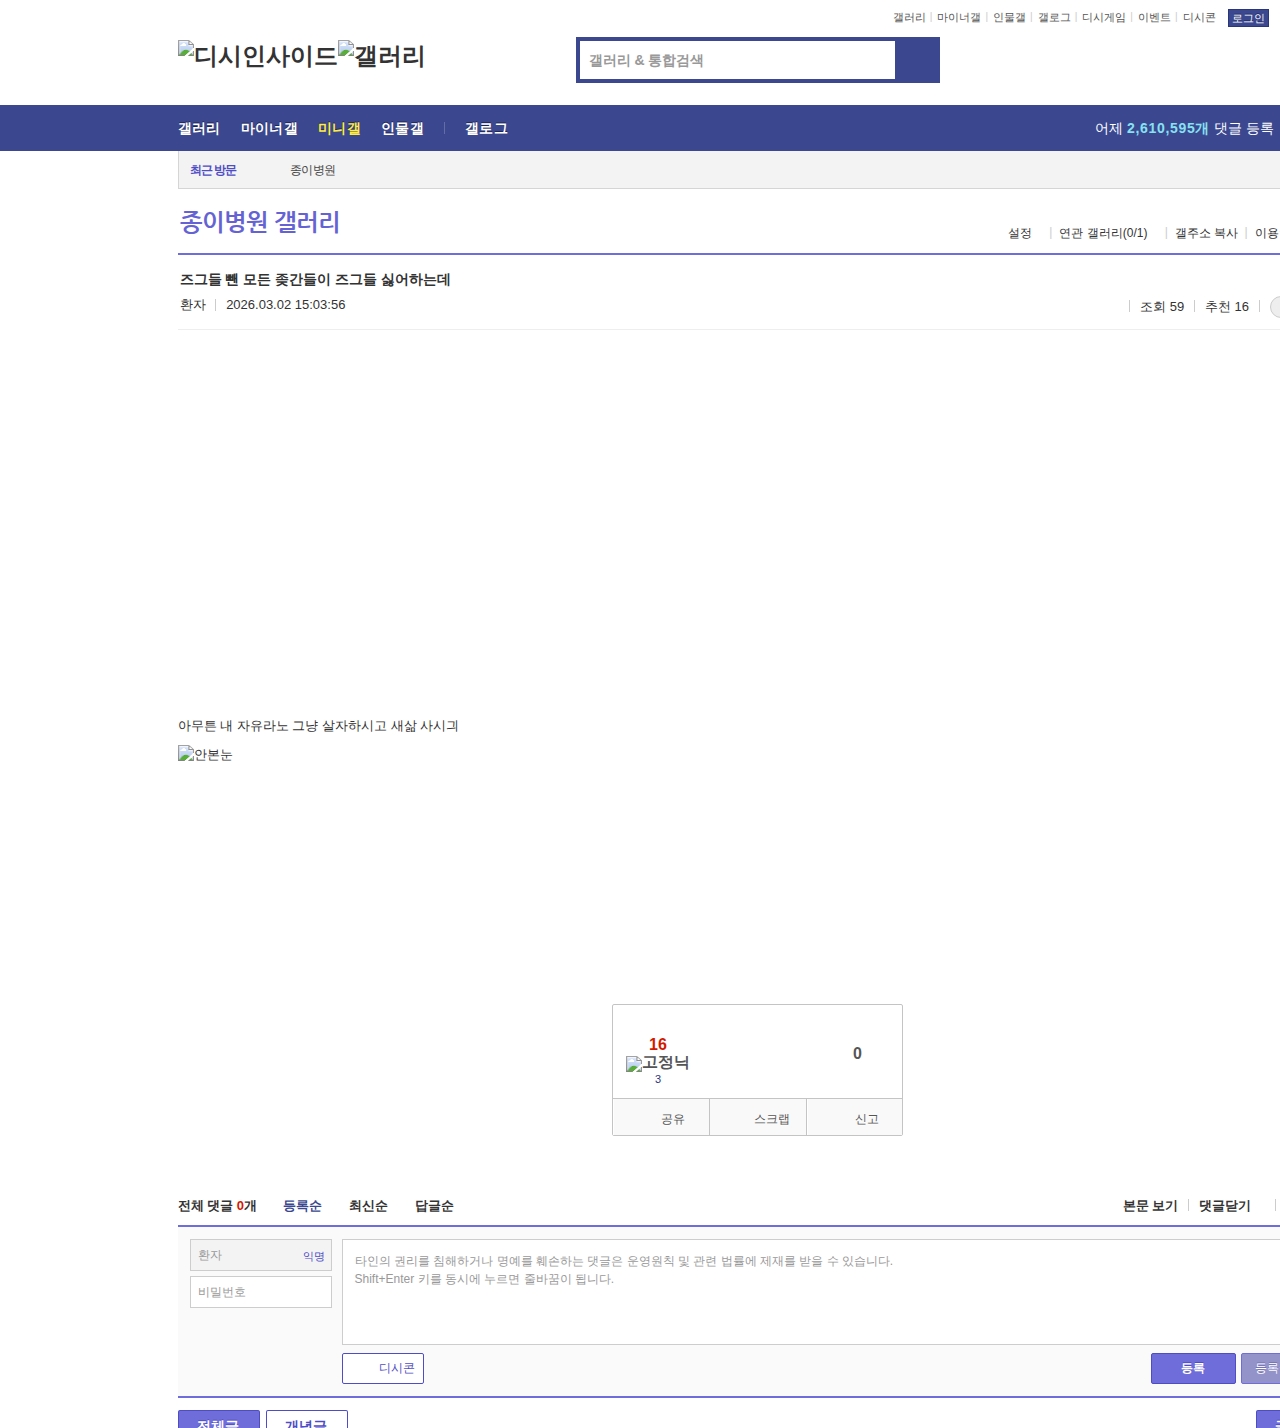Click the 최근 방문 label
This screenshot has width=1280, height=1428.
click(x=213, y=170)
